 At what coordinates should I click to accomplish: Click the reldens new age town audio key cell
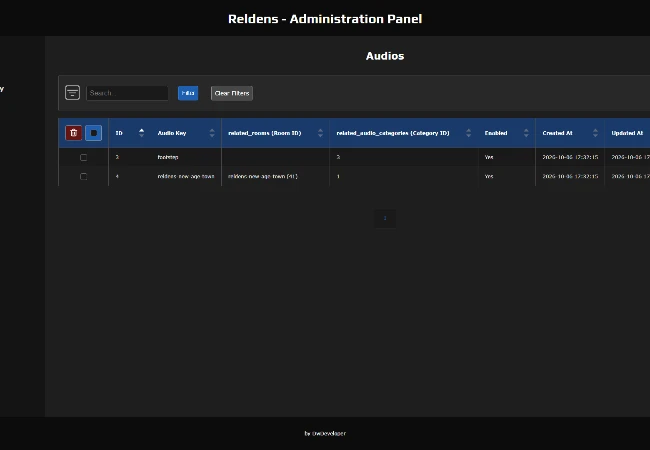186,176
